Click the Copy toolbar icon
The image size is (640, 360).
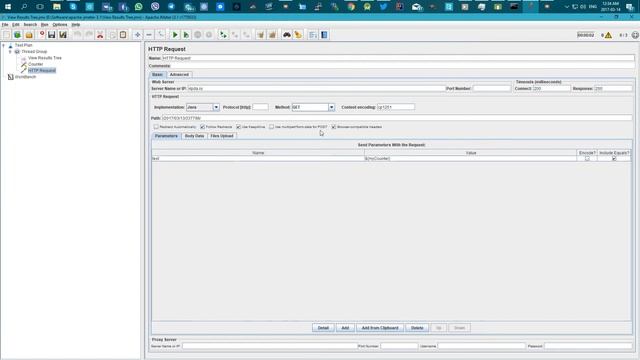click(112, 35)
